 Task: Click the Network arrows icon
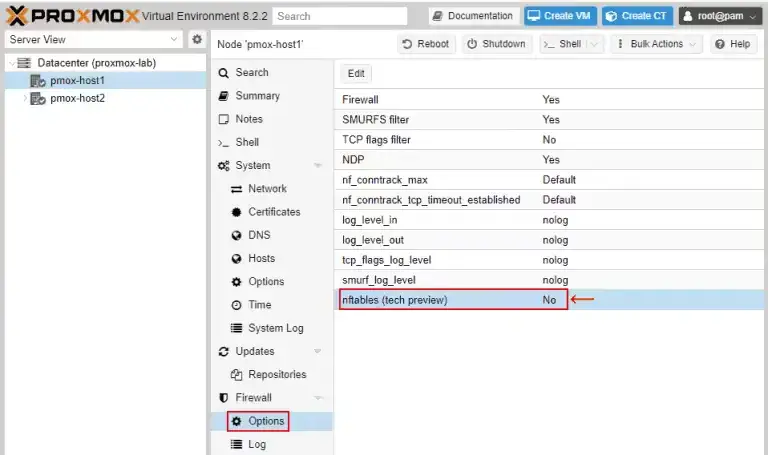tap(236, 189)
